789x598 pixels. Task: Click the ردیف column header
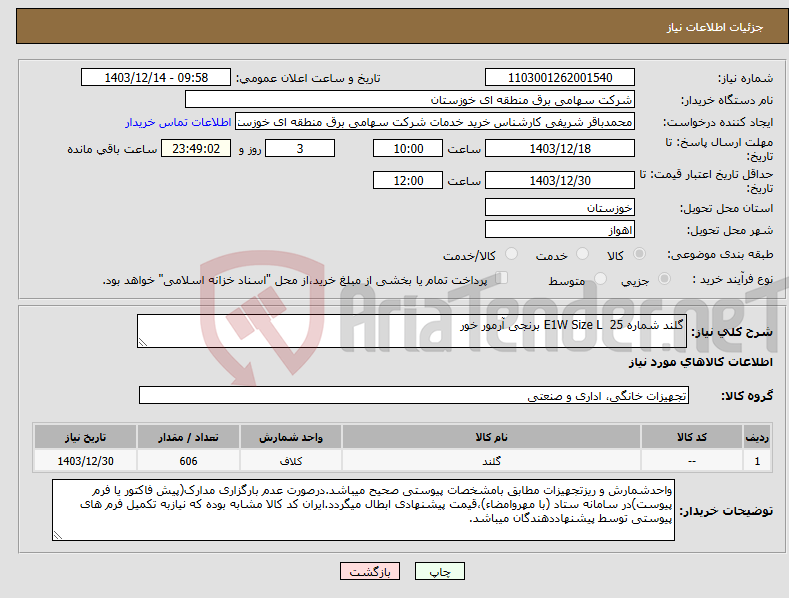pyautogui.click(x=757, y=437)
